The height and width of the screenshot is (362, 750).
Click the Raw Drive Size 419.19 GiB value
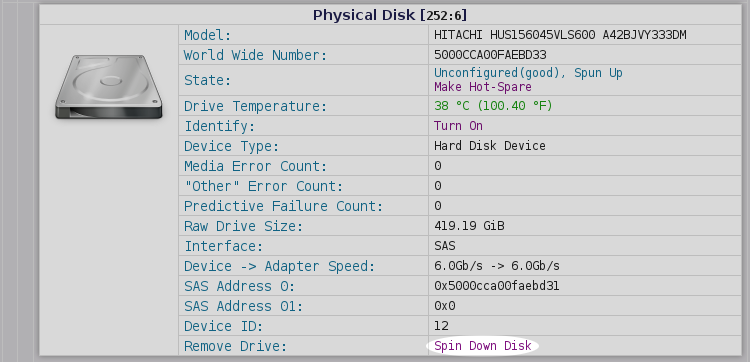[469, 226]
